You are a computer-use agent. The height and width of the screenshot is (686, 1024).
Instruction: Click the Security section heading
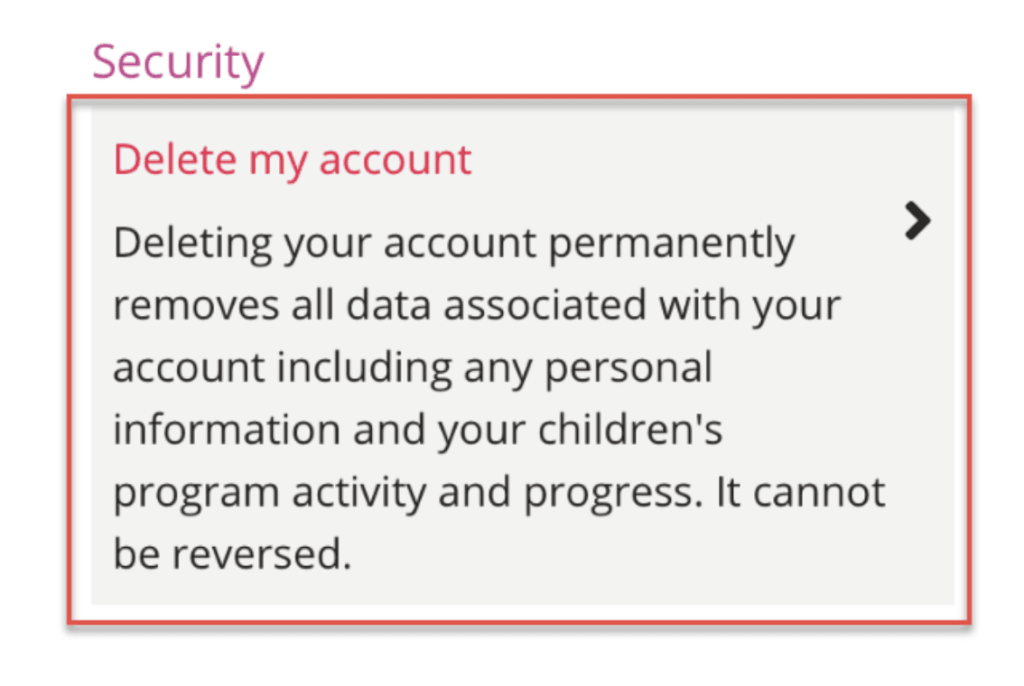178,60
